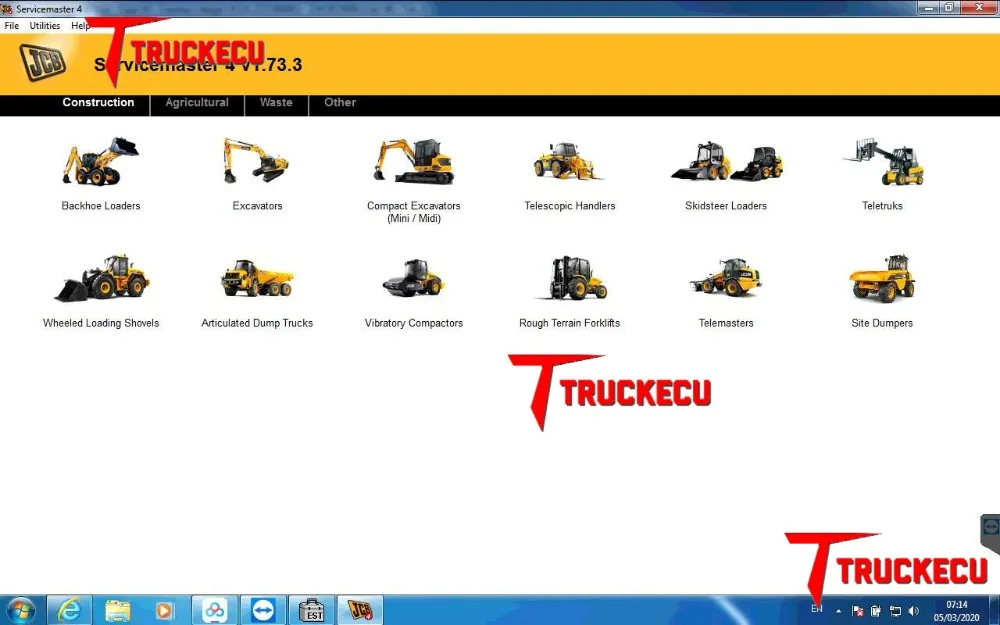
Task: Select the JCB Servicemaster taskbar icon
Action: [360, 611]
